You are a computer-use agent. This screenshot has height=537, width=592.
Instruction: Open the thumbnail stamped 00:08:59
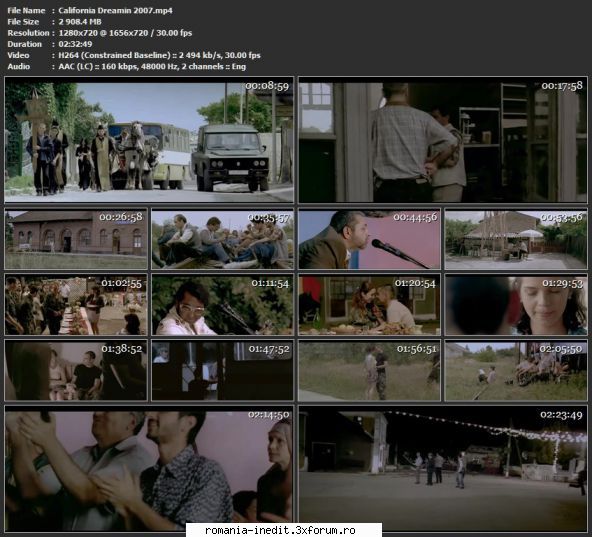tap(149, 140)
